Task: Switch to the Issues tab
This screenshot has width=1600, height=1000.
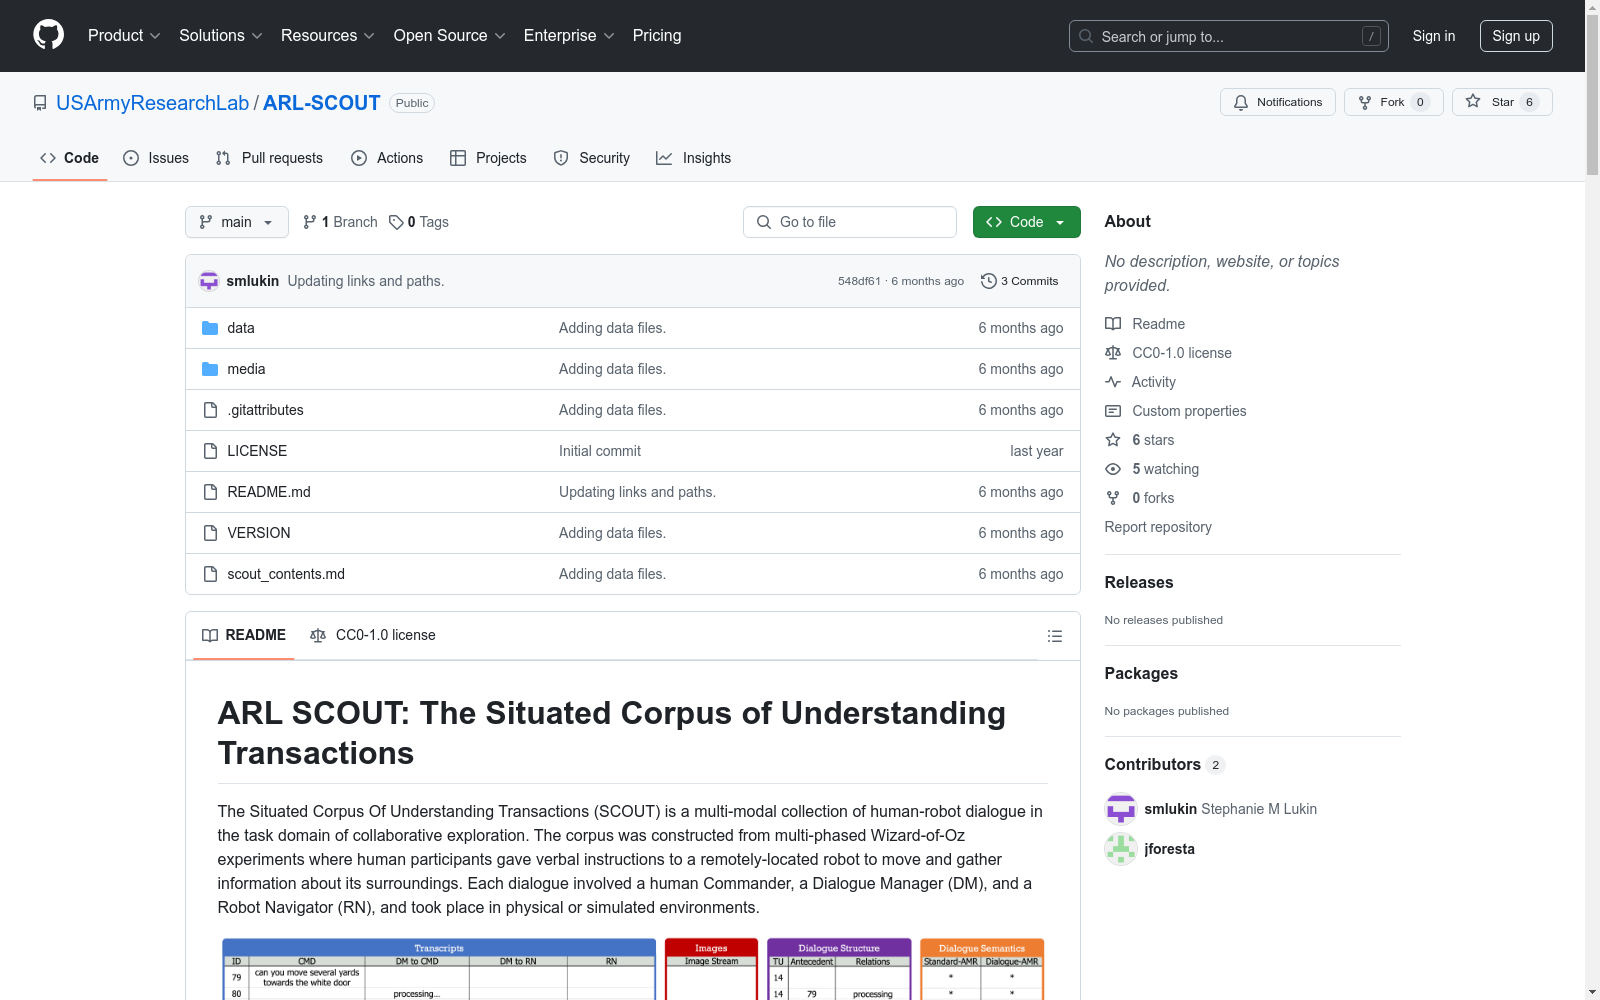Action: click(x=156, y=158)
